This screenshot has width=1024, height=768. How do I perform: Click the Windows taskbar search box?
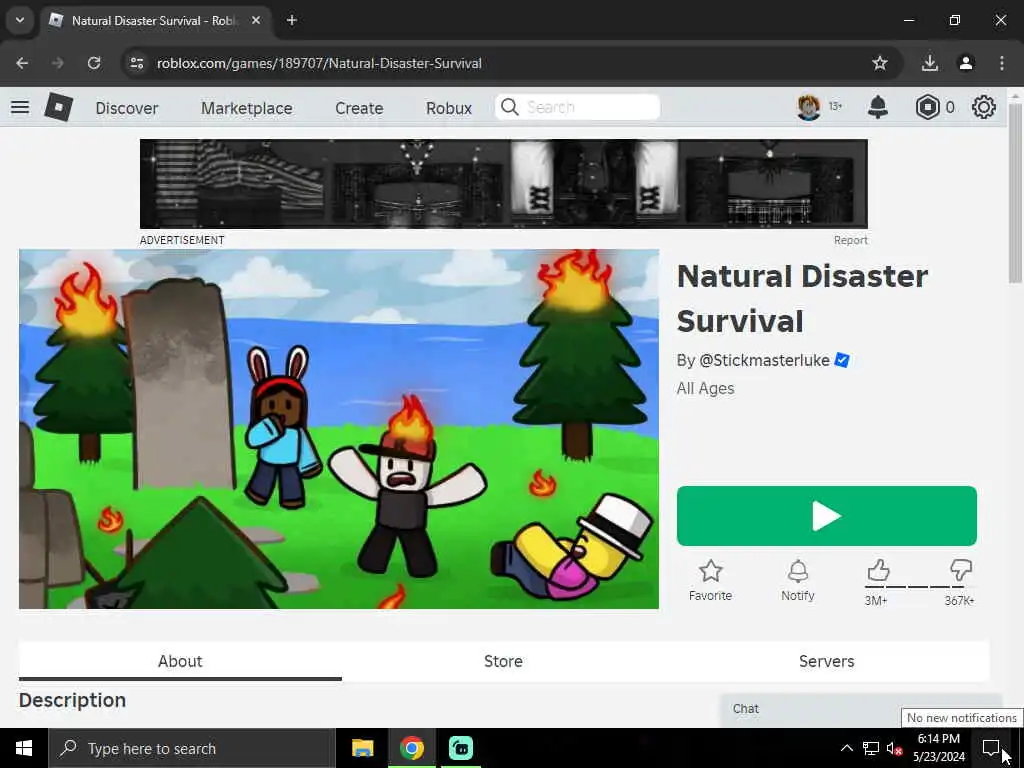tap(192, 748)
